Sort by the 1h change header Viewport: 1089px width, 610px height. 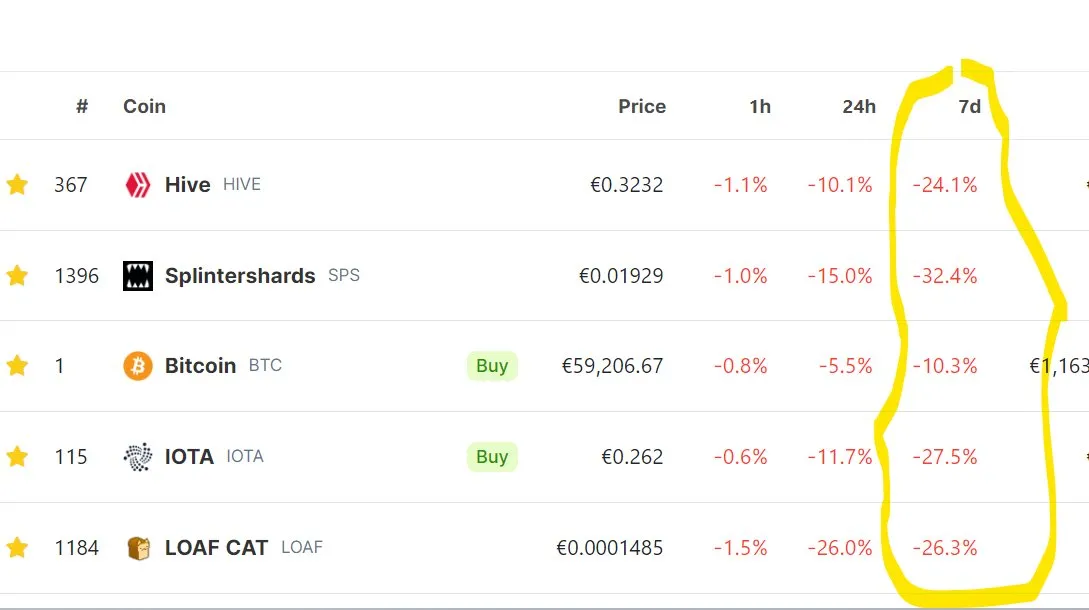(x=760, y=106)
